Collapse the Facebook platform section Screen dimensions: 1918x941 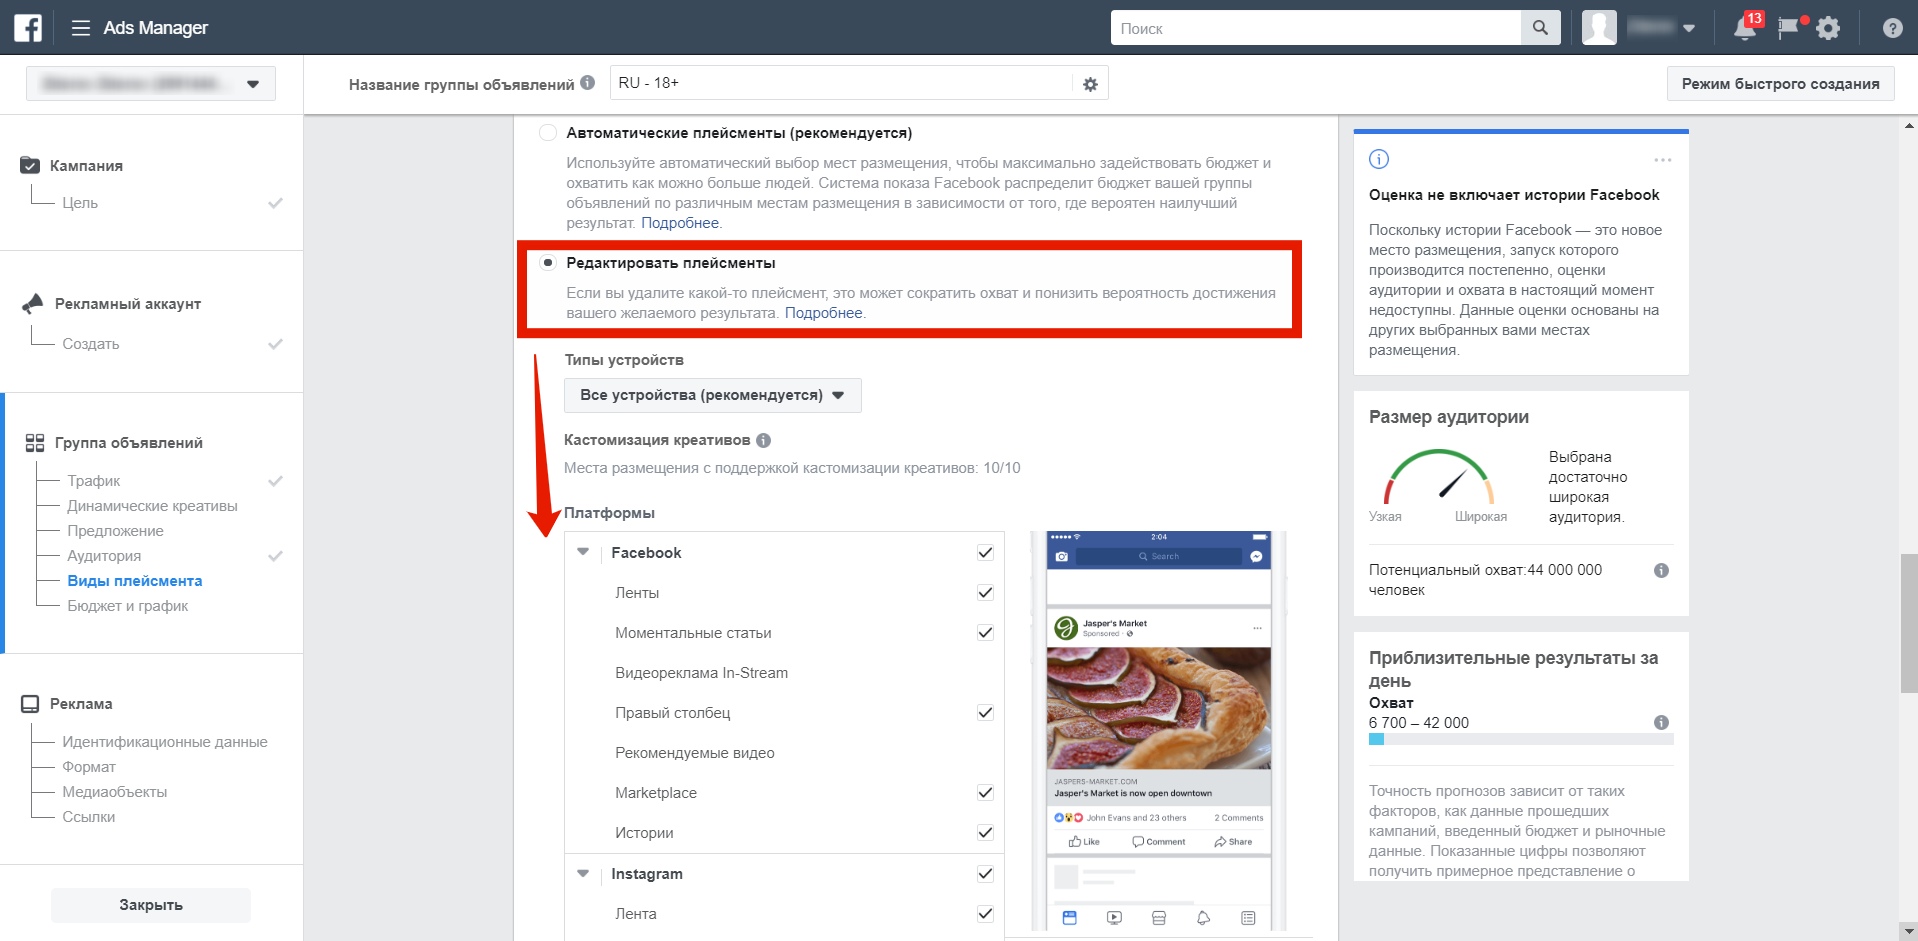pos(583,552)
